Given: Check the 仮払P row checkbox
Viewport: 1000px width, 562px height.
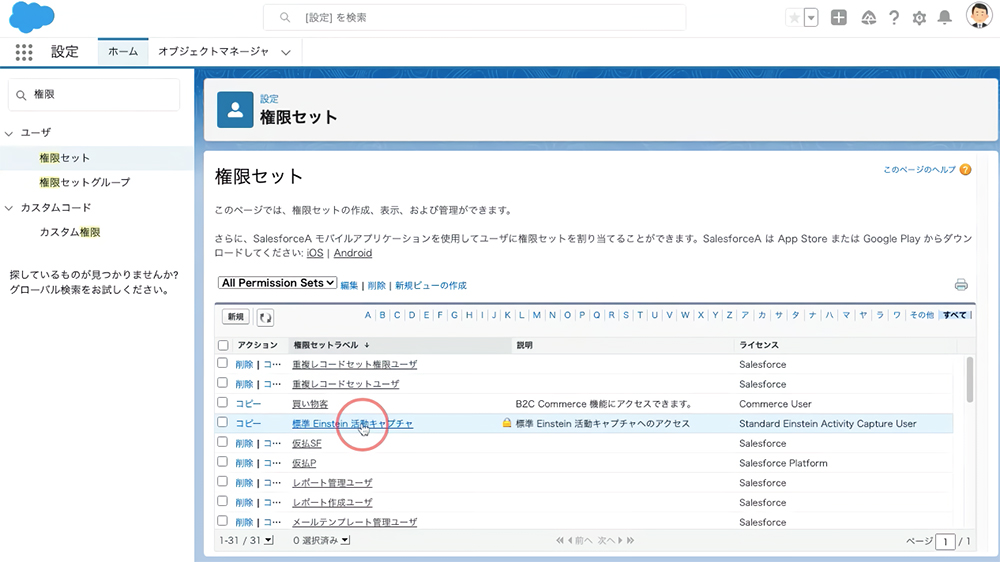Looking at the screenshot, I should [223, 462].
